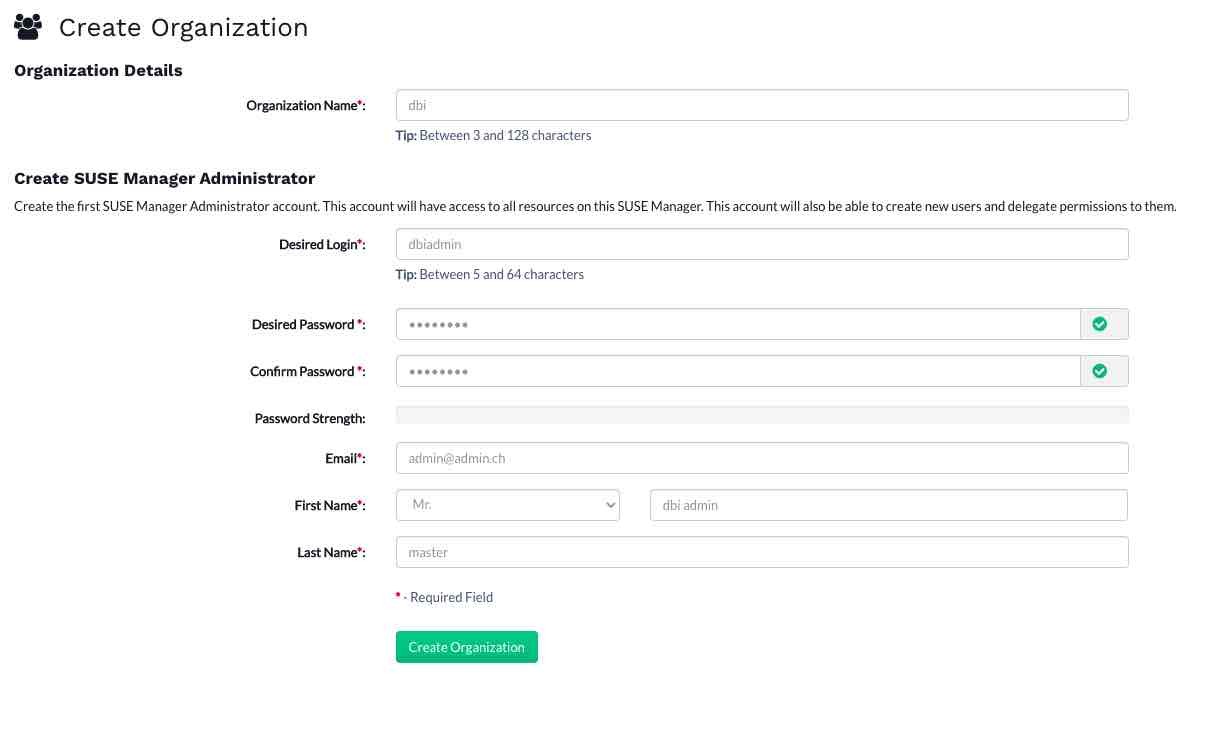The image size is (1231, 745).
Task: Click the 'Create Organization' page heading
Action: 183,28
